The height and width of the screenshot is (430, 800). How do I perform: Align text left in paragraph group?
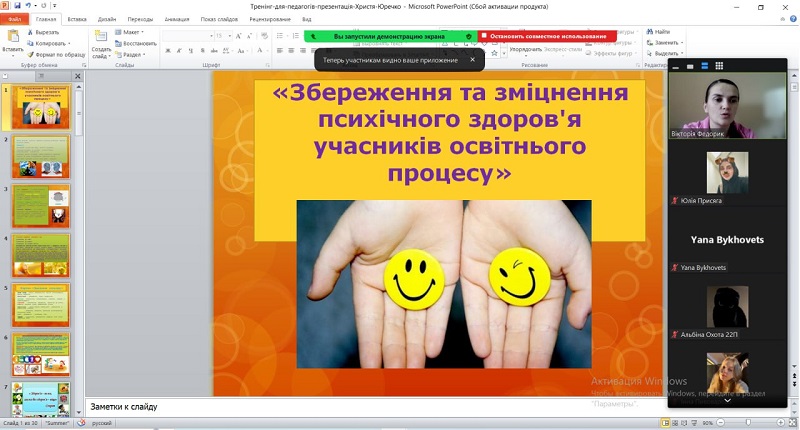280,50
